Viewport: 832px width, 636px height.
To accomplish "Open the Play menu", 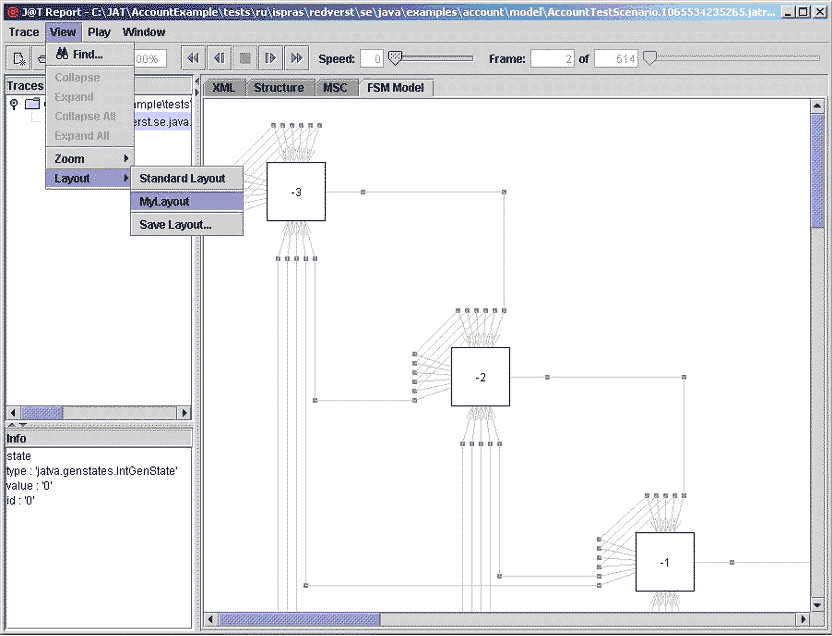I will tap(99, 32).
